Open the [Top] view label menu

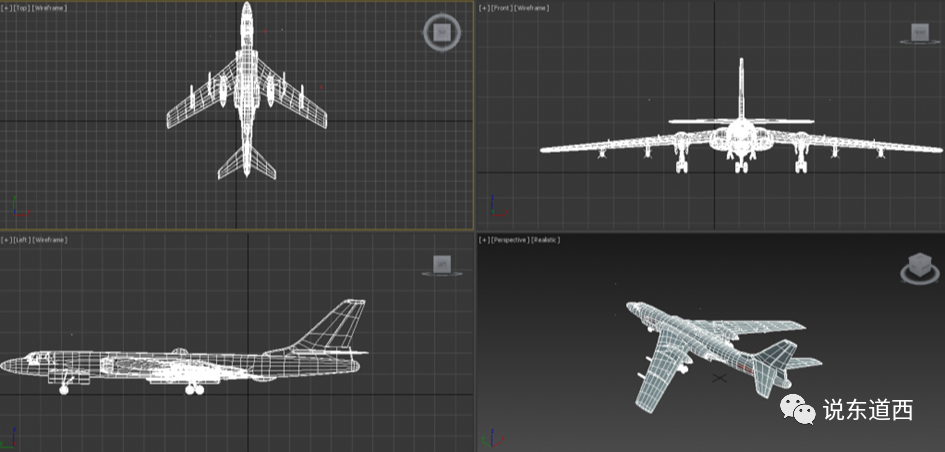(20, 8)
